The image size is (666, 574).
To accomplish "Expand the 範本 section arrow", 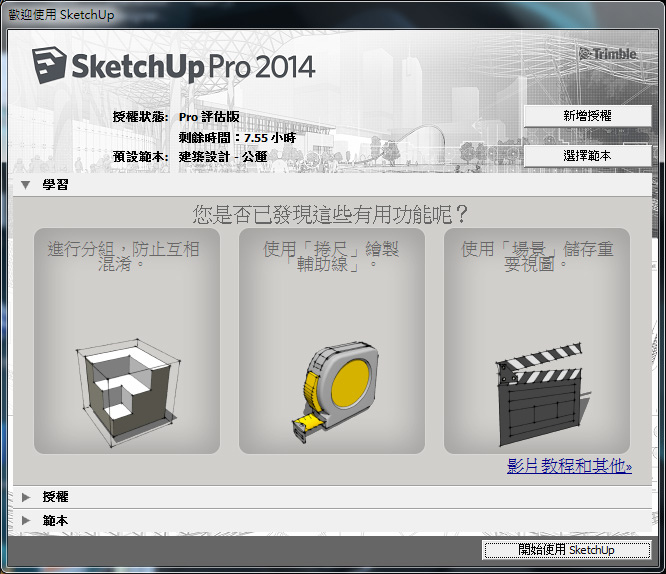I will click(x=26, y=520).
